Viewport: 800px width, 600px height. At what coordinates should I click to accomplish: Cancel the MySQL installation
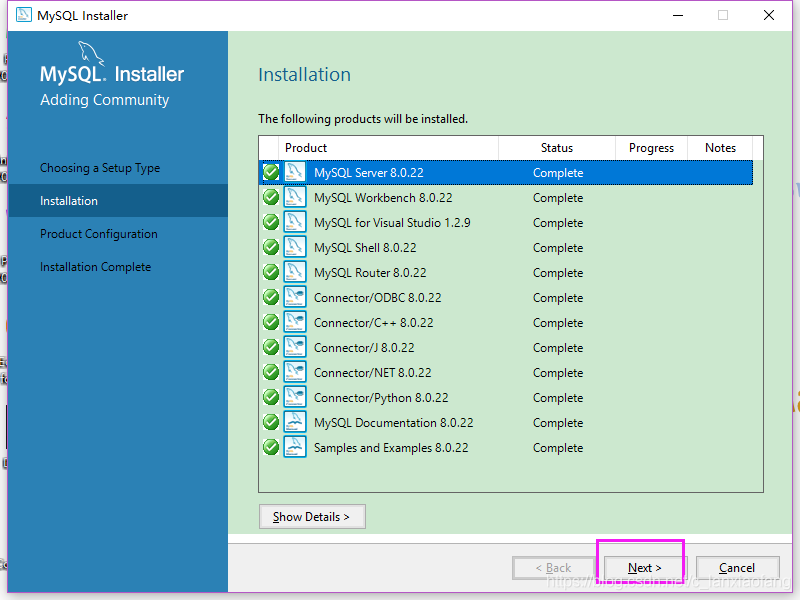[737, 568]
